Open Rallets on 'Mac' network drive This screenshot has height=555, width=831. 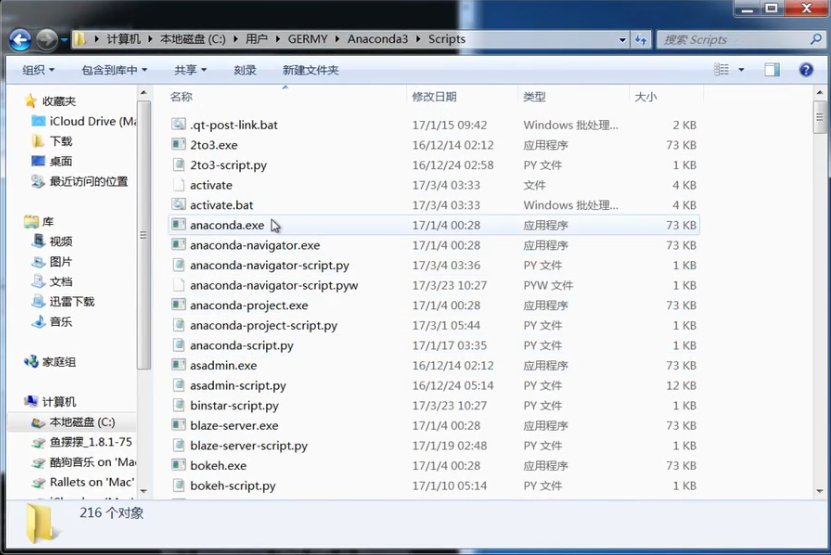click(83, 482)
